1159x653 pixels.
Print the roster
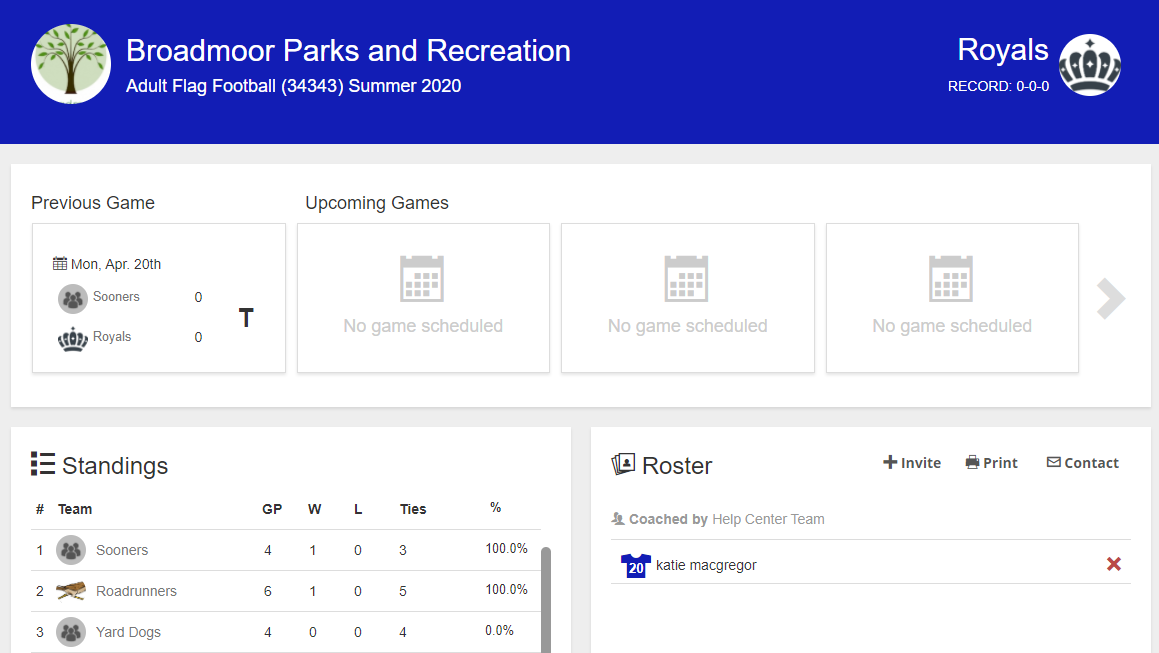pos(991,463)
